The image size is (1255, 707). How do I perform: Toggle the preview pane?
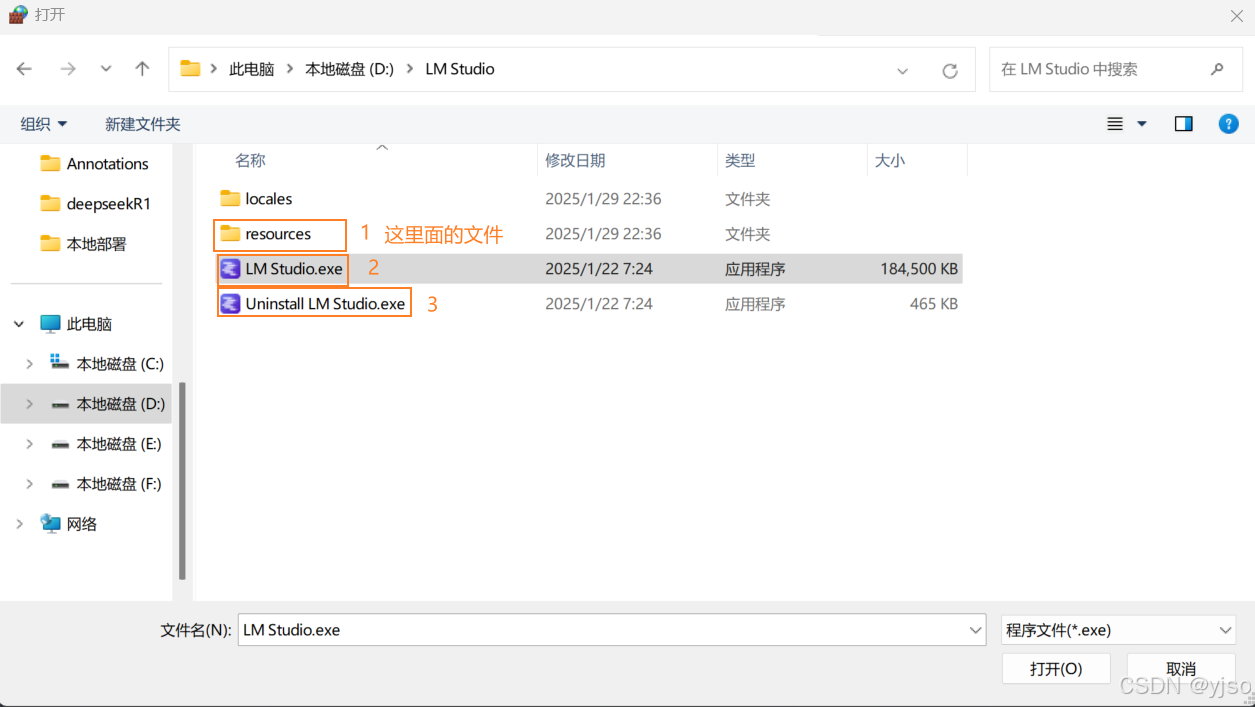pyautogui.click(x=1184, y=124)
